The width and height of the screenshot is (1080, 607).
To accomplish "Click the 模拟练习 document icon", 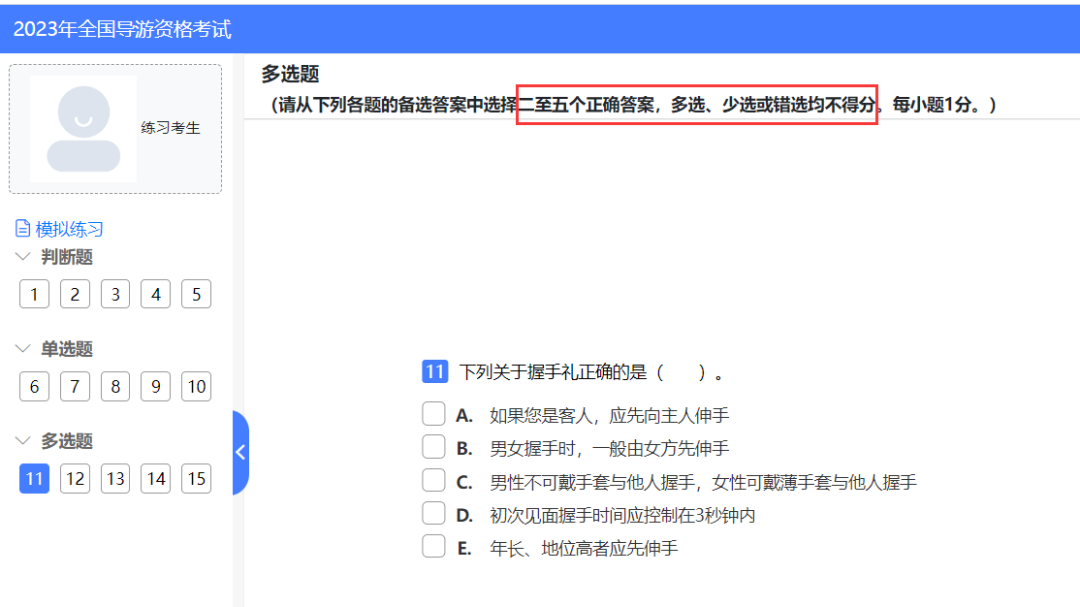I will click(23, 228).
